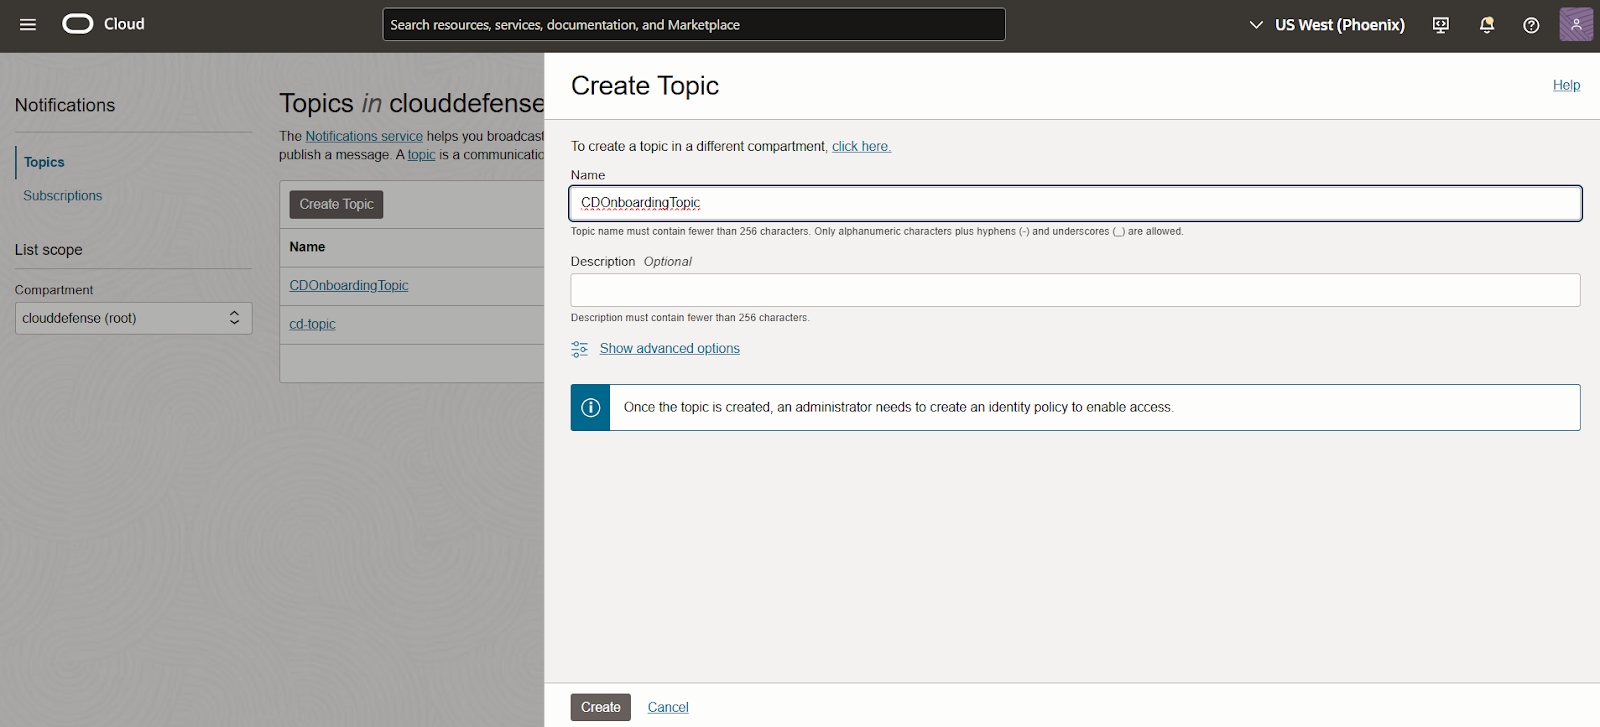Follow the 'click here' compartment link
1600x727 pixels.
pyautogui.click(x=861, y=146)
